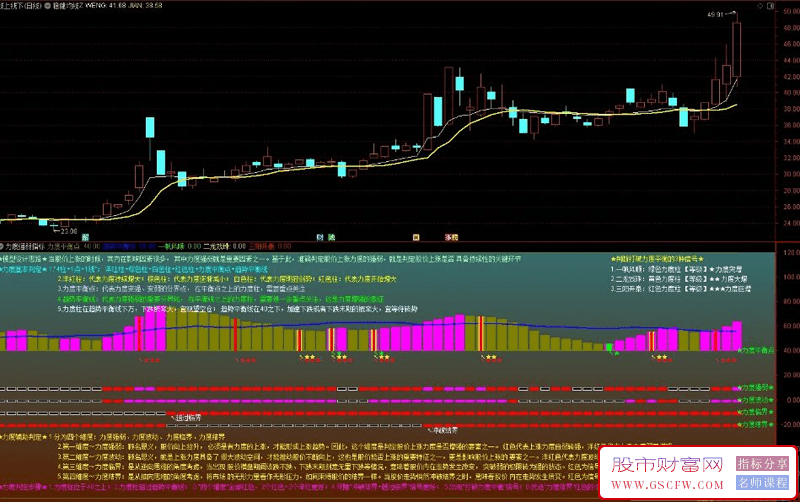Click the JIAN: 38.58 moving average readout
Image resolution: width=800 pixels, height=502 pixels.
145,6
